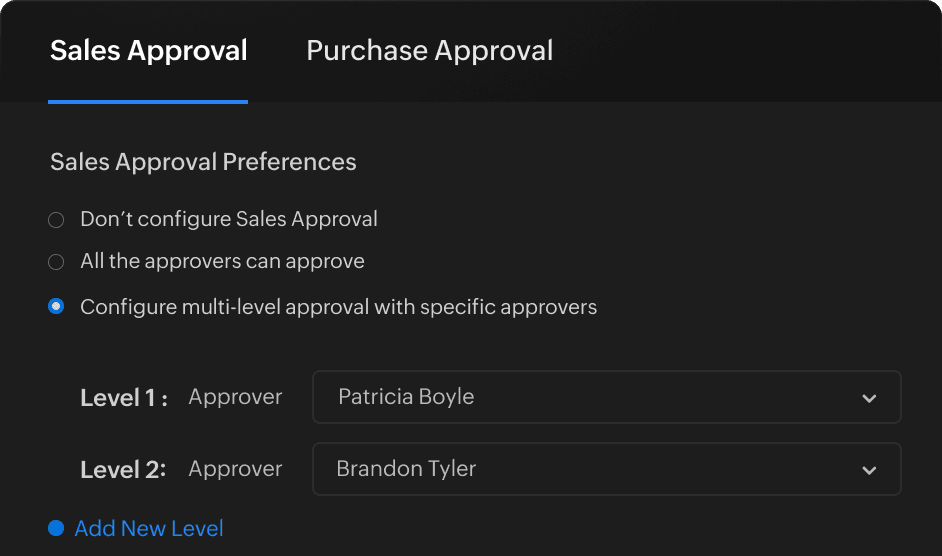The height and width of the screenshot is (556, 942).
Task: Open the Sales Approval tab
Action: (x=148, y=51)
